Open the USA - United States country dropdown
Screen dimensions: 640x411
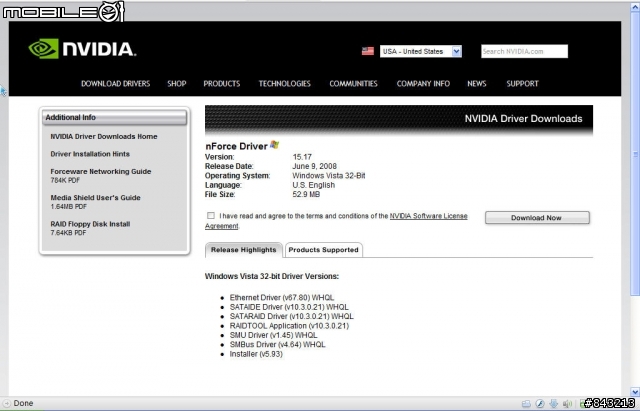click(421, 51)
